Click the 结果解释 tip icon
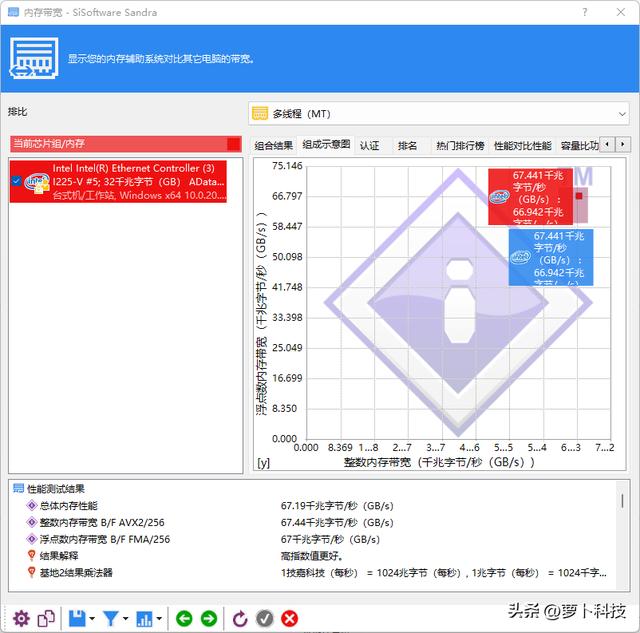Viewport: 640px width, 633px height. point(31,555)
